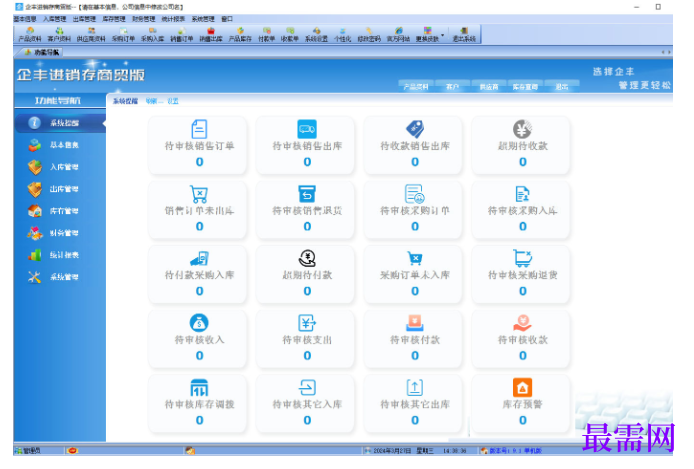
Task: Click the 客户 banner button
Action: pos(452,87)
